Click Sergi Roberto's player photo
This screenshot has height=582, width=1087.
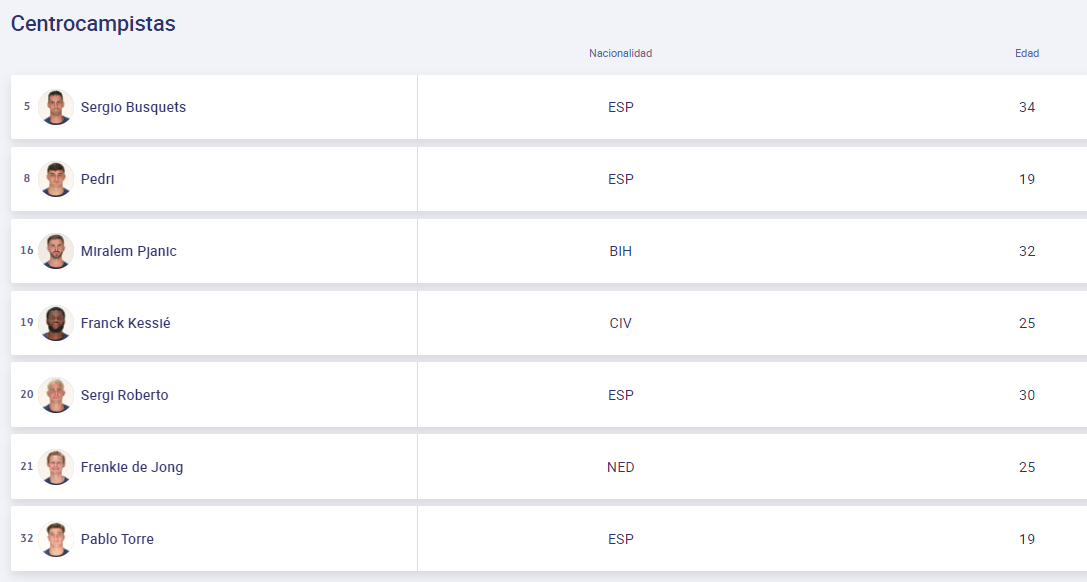pos(56,395)
